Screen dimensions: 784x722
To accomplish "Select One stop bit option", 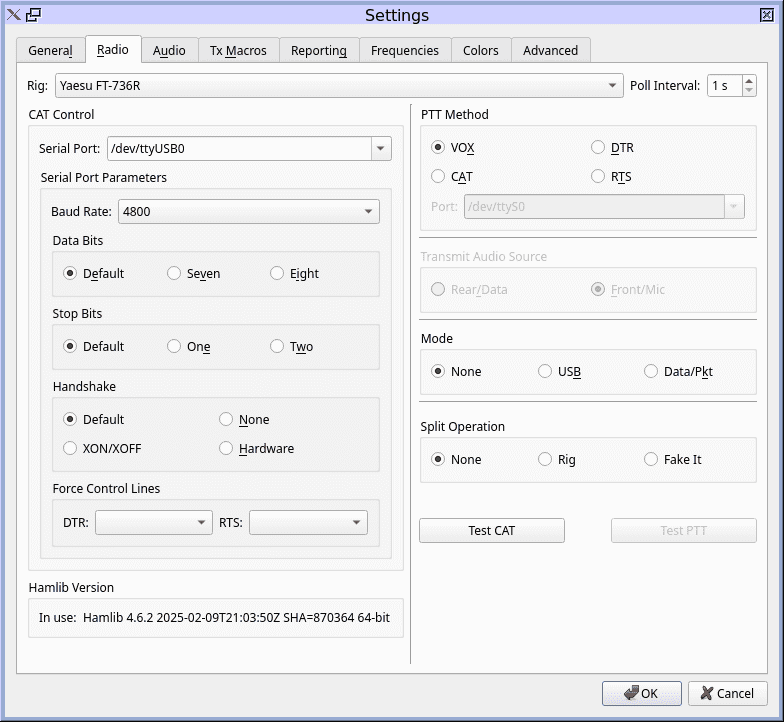I will (174, 346).
